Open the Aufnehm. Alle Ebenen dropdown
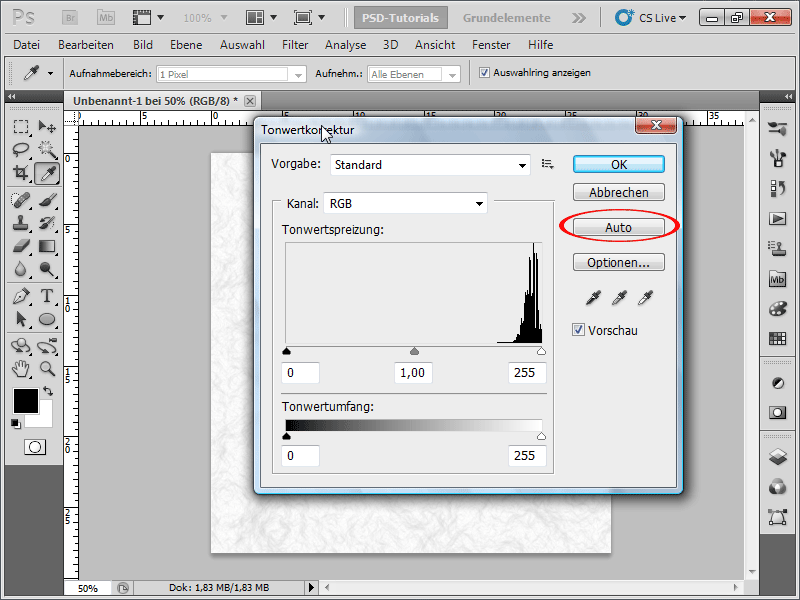Image resolution: width=800 pixels, height=600 pixels. click(x=414, y=74)
